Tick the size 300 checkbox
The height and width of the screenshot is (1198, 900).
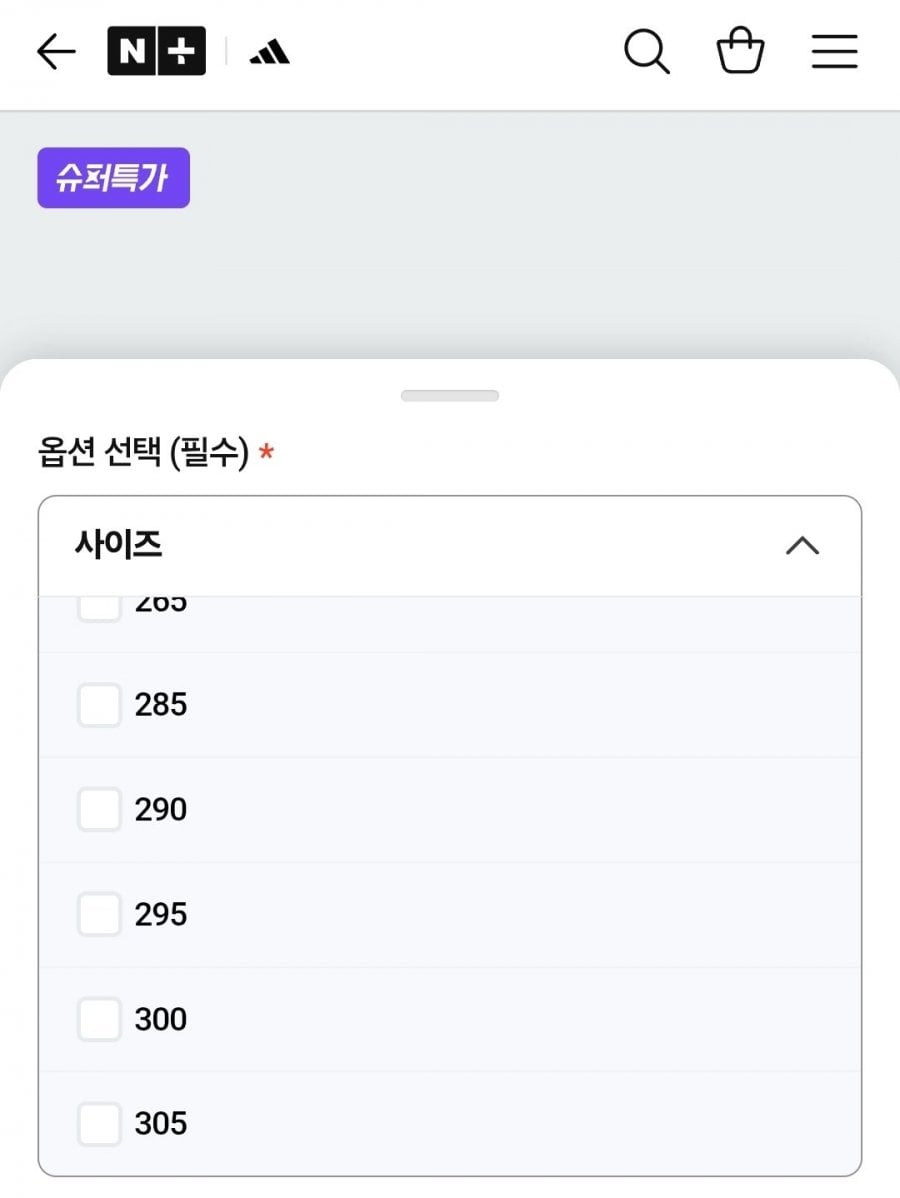99,1018
